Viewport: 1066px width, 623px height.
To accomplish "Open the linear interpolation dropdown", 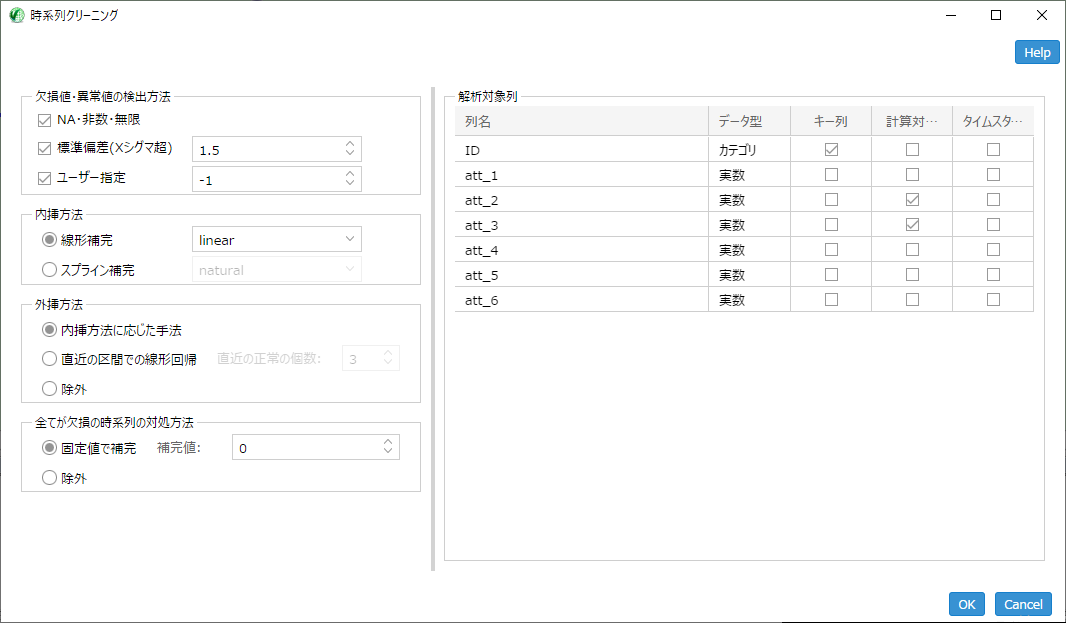I will tap(276, 240).
